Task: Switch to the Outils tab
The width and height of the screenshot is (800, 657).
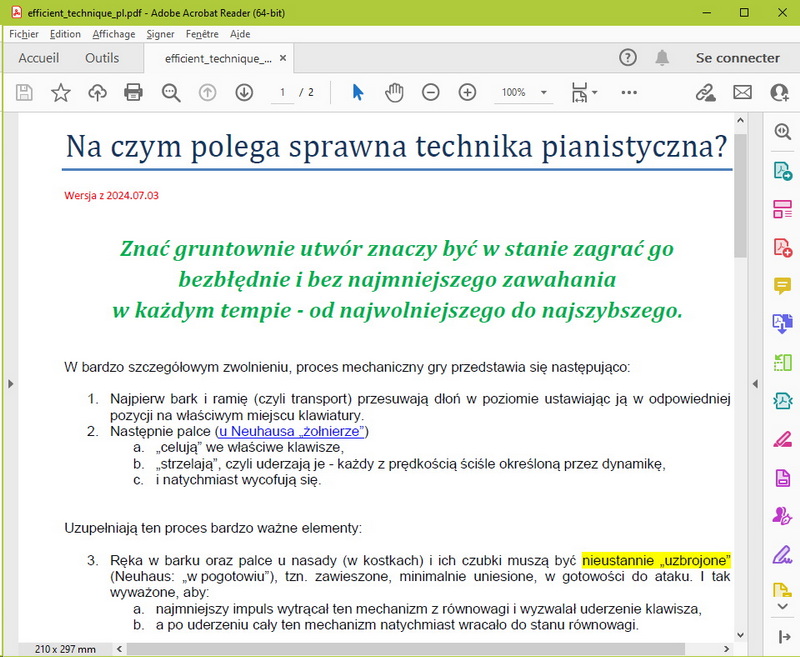Action: 102,58
